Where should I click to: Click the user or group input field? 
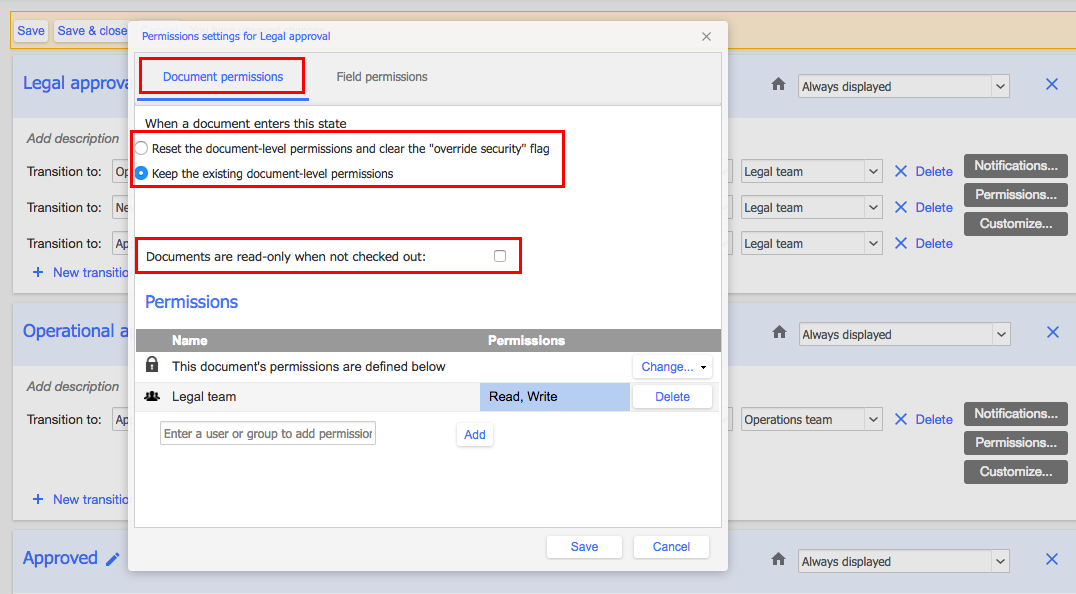coord(268,434)
